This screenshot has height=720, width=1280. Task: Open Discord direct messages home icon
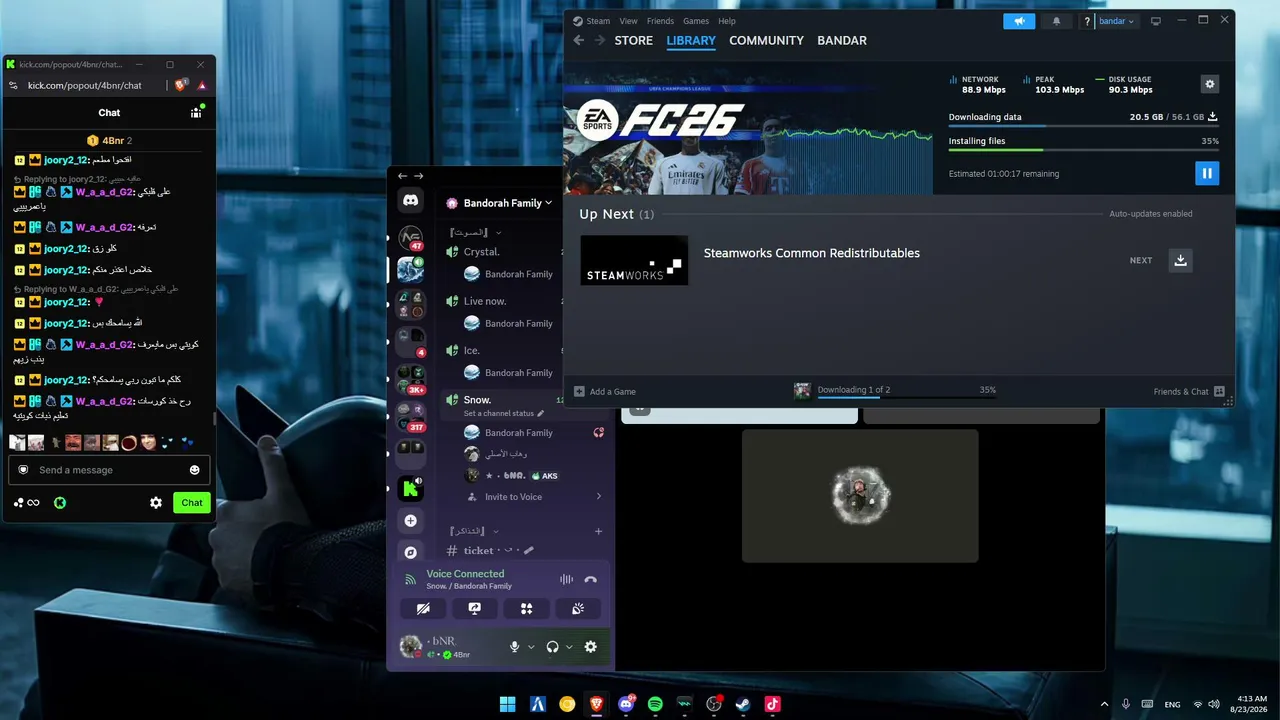tap(411, 201)
